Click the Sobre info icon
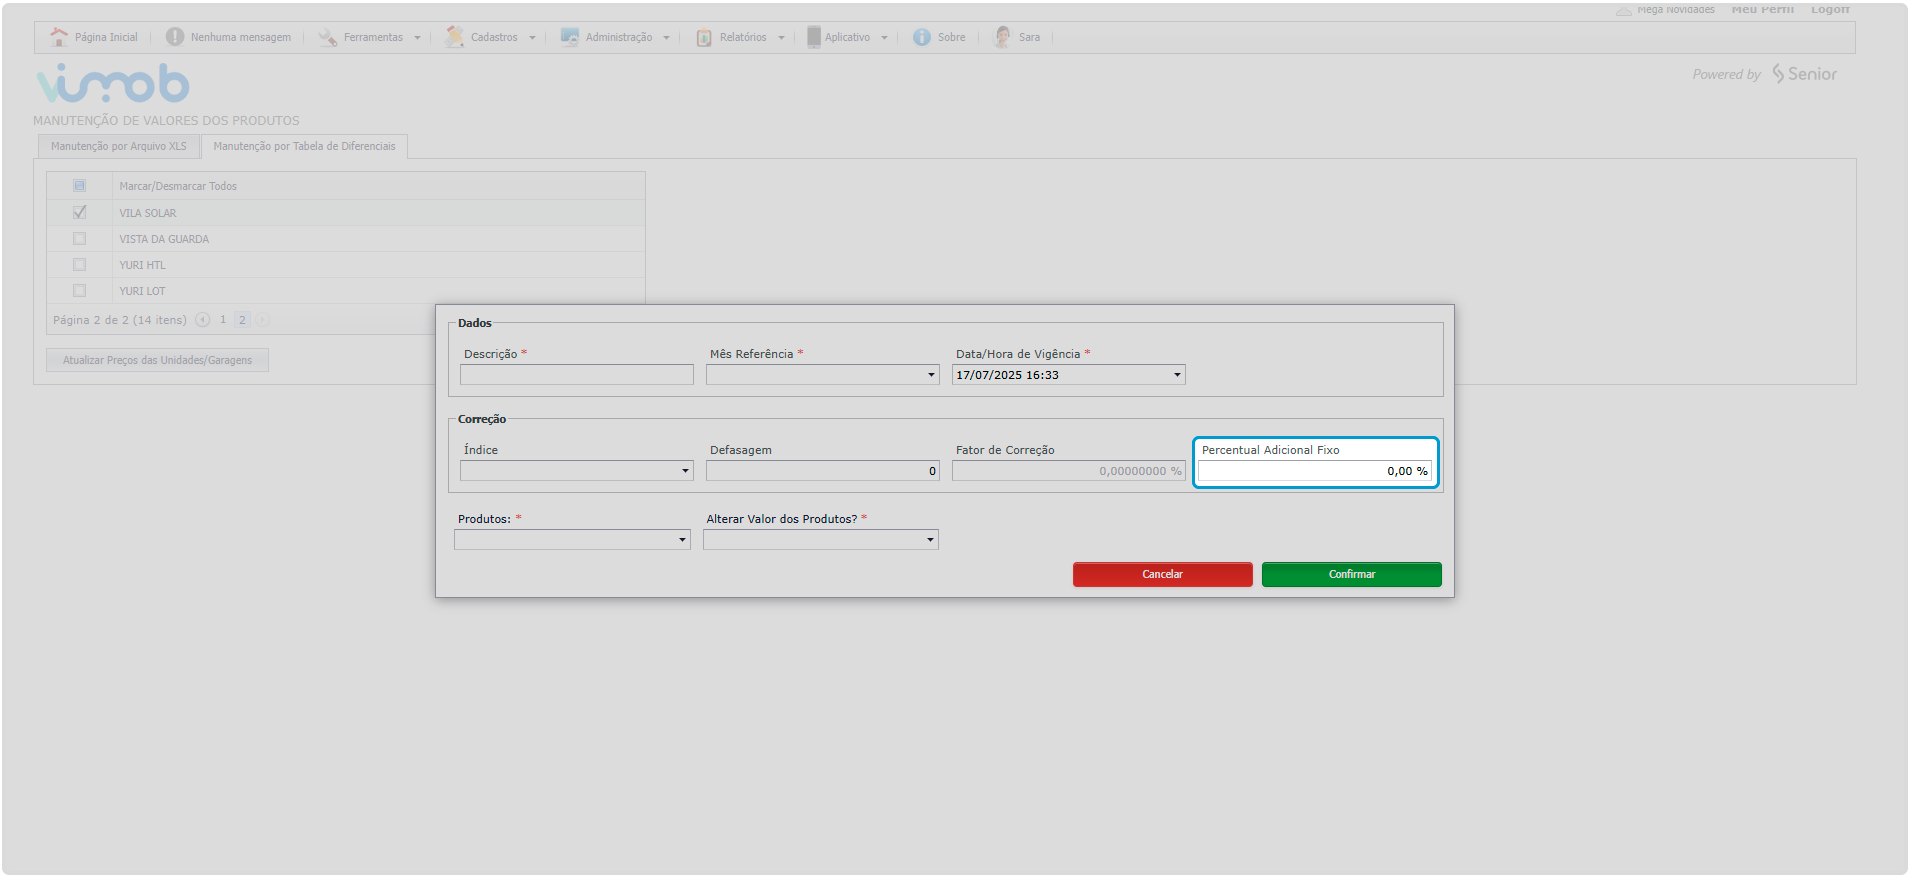This screenshot has width=1911, height=877. (922, 37)
